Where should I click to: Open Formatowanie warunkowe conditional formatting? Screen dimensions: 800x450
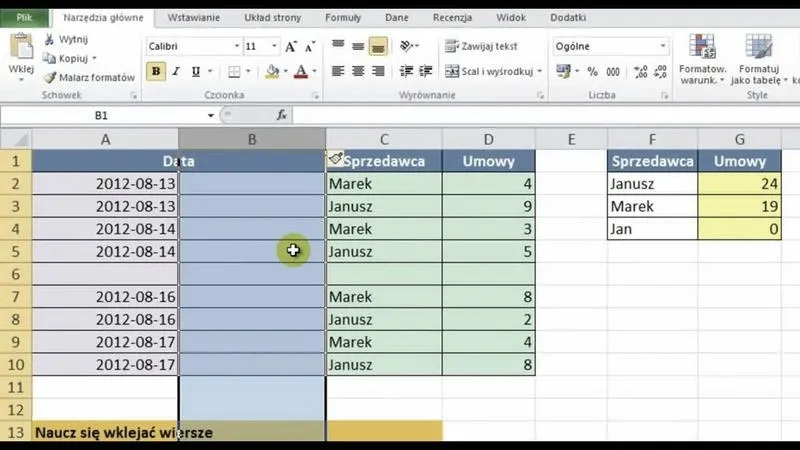[702, 58]
